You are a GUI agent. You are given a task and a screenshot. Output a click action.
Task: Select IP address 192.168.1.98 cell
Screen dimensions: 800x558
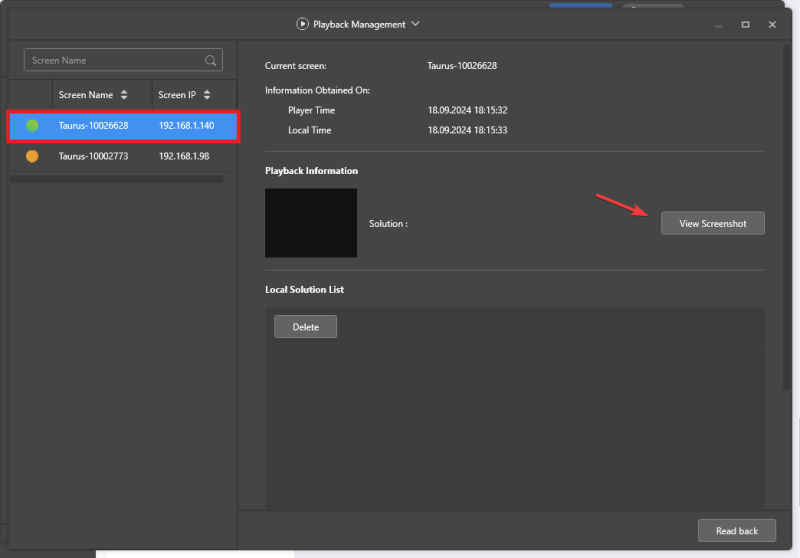tap(184, 156)
